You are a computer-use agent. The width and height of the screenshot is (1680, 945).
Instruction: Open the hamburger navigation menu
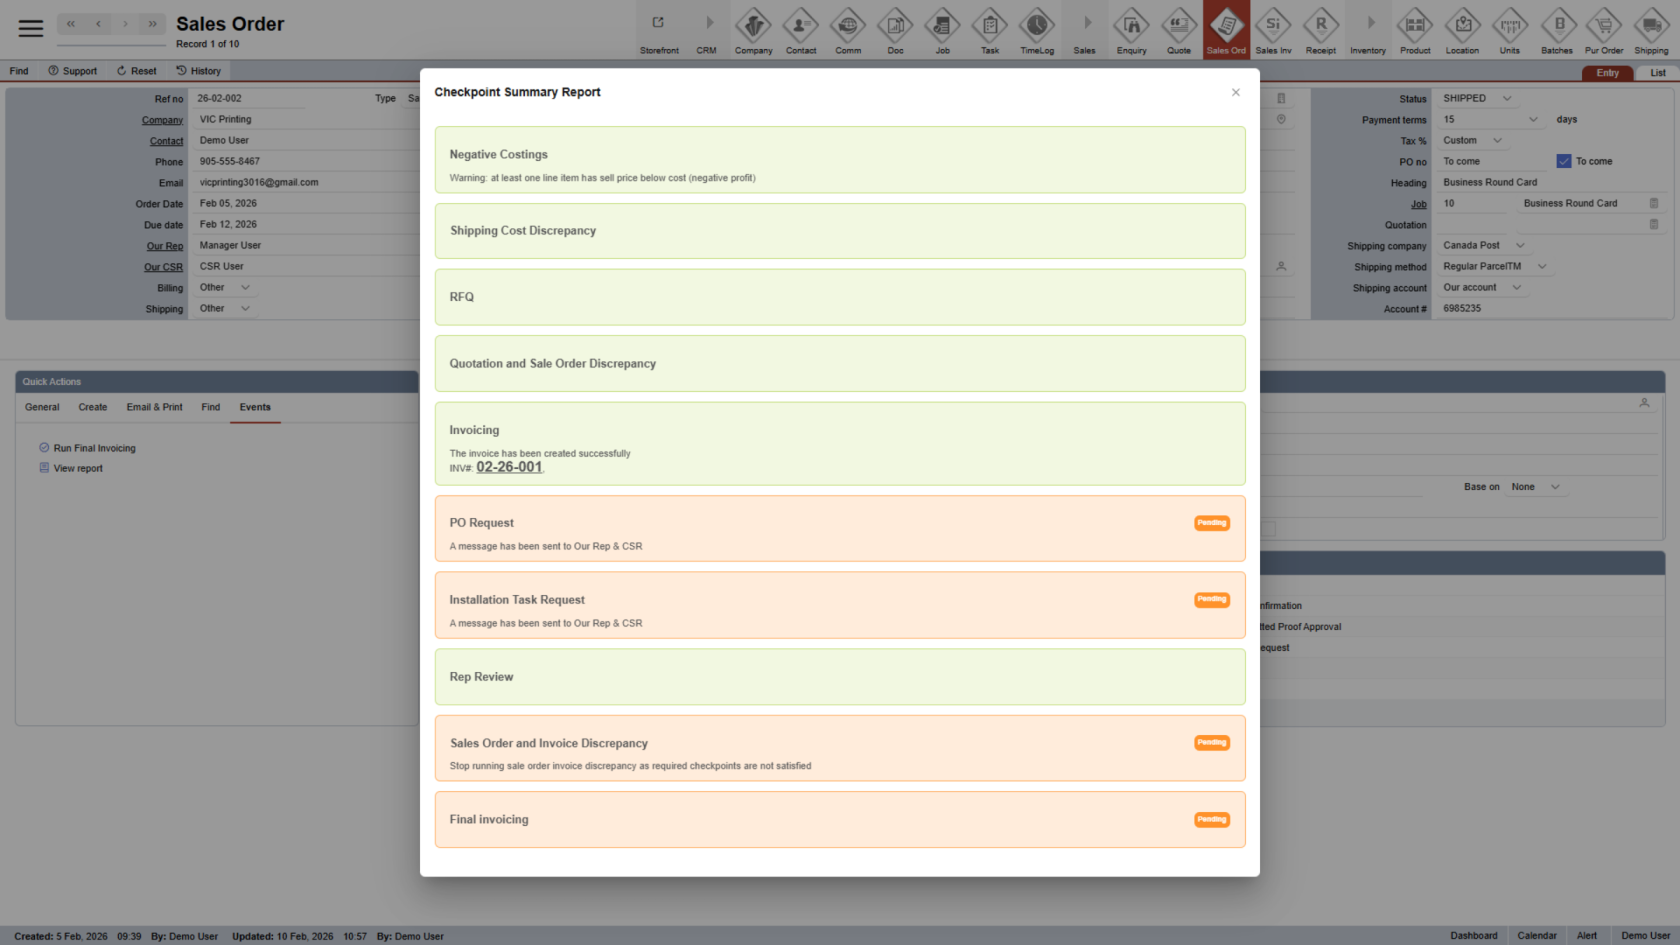point(31,27)
